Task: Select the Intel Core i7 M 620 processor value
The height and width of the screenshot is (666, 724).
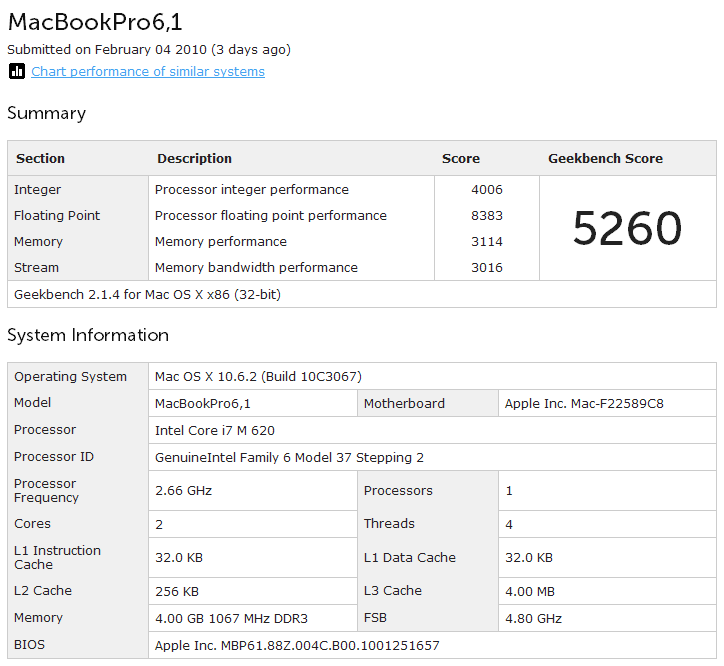Action: (215, 430)
